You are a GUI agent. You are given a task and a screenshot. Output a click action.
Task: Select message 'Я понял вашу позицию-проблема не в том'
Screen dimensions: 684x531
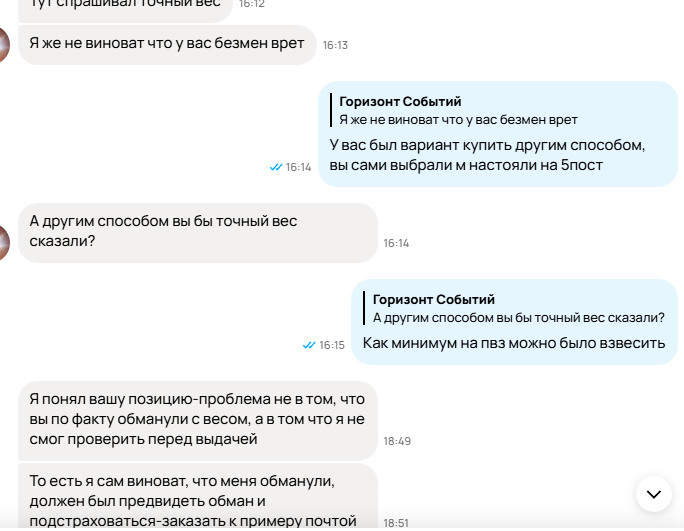(198, 421)
